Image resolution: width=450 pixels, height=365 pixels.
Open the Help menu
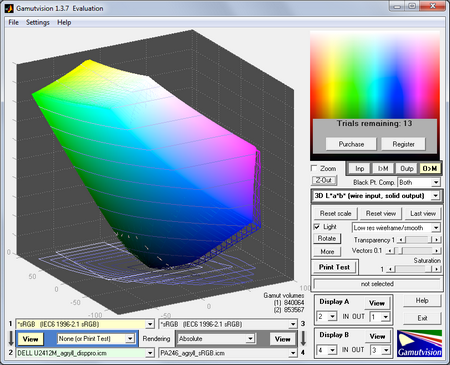(x=64, y=22)
